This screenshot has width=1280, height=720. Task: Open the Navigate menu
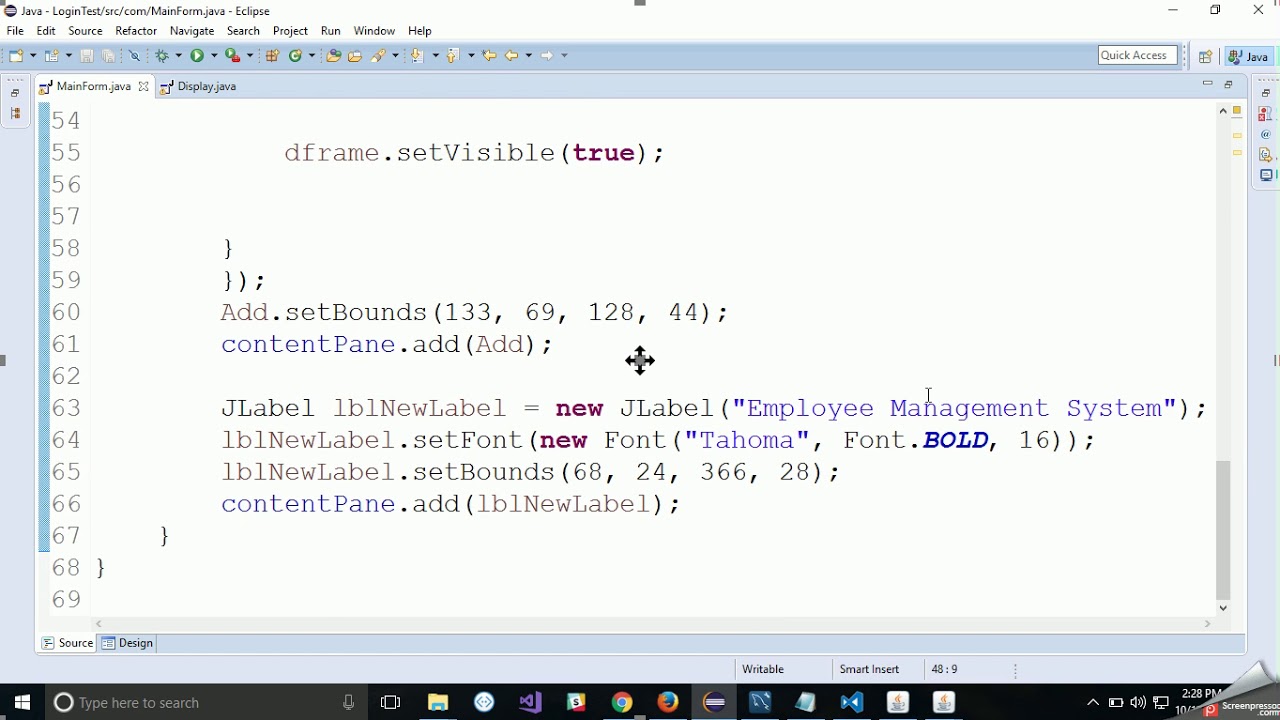point(192,31)
